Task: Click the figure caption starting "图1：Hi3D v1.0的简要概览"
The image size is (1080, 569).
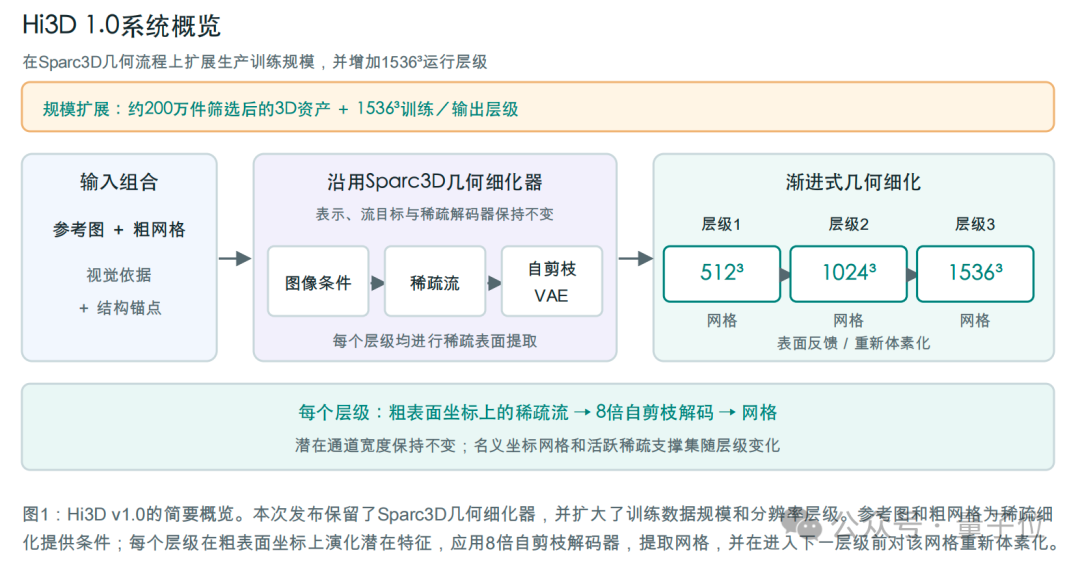Action: click(540, 528)
